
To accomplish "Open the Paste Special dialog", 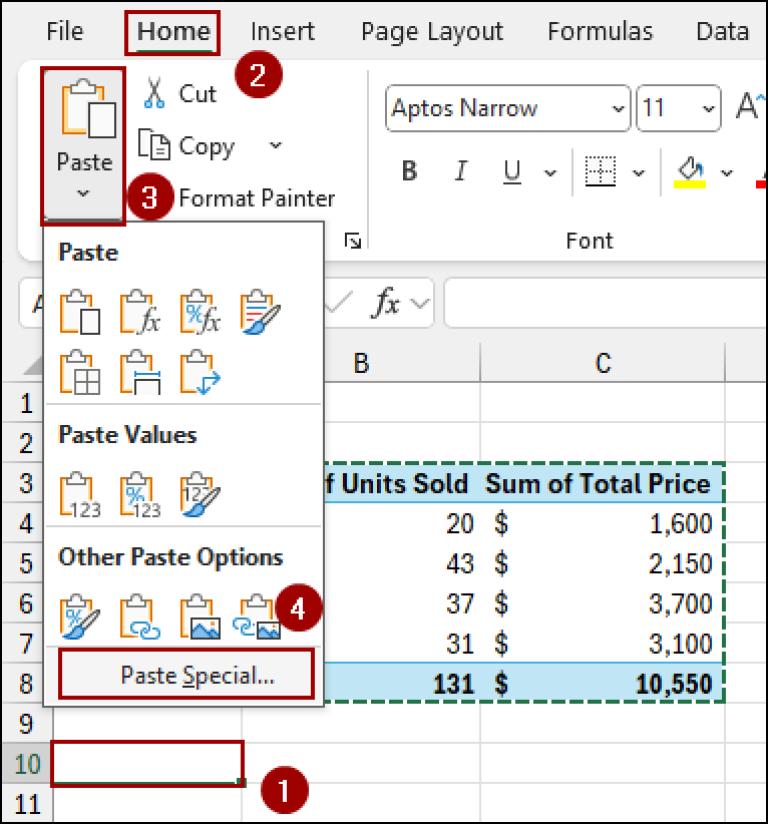I will pos(185,673).
